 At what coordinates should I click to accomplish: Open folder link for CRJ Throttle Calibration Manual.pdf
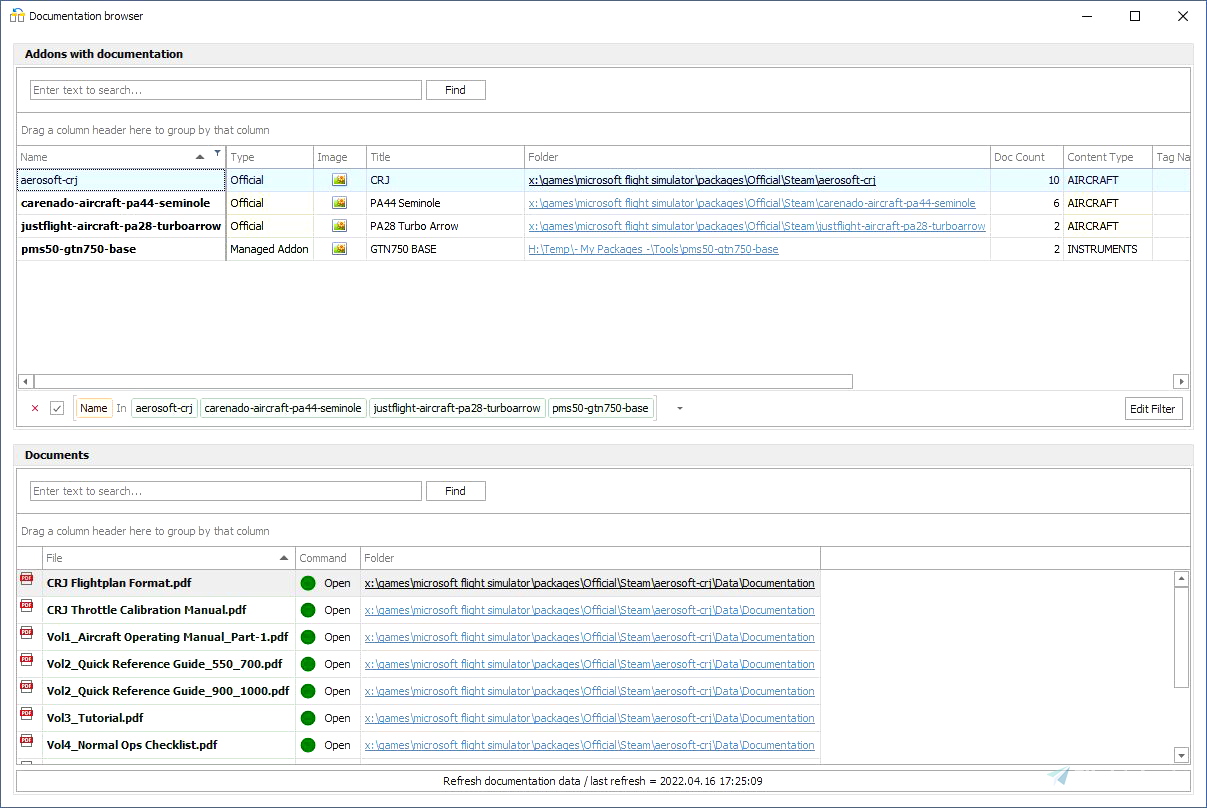[589, 610]
